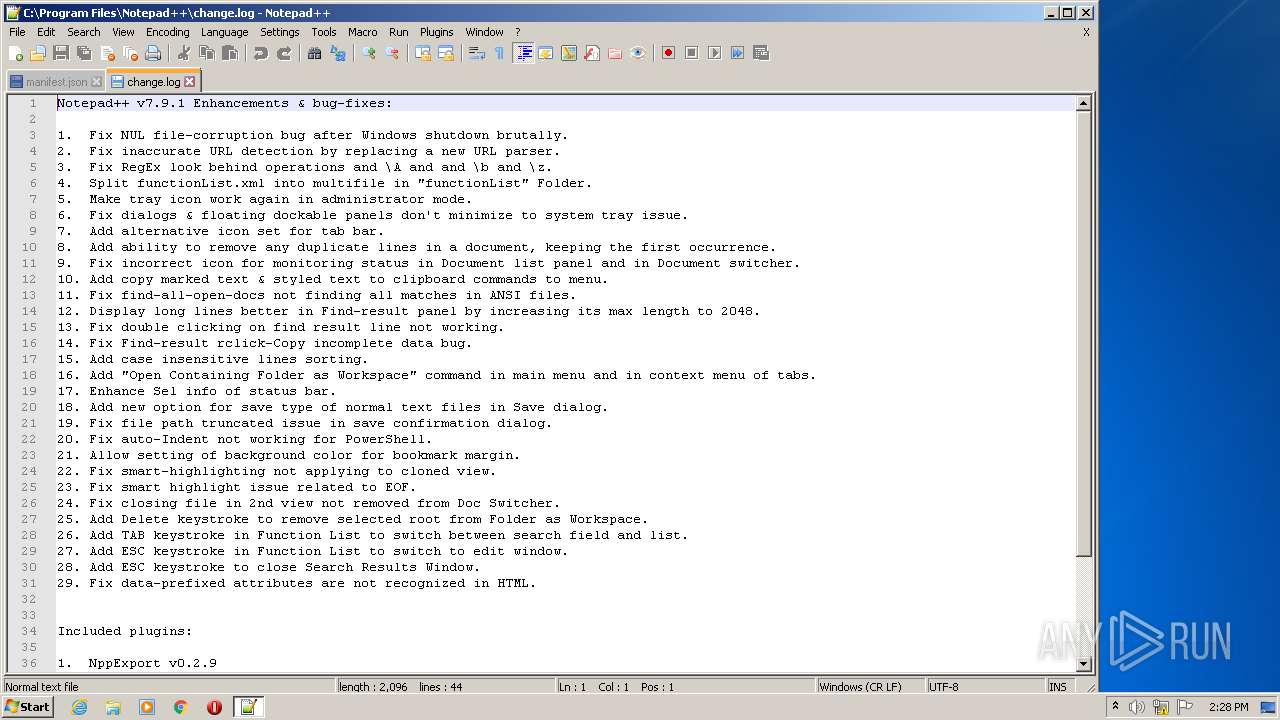Open the Search menu
1280x720 pixels.
pos(84,32)
